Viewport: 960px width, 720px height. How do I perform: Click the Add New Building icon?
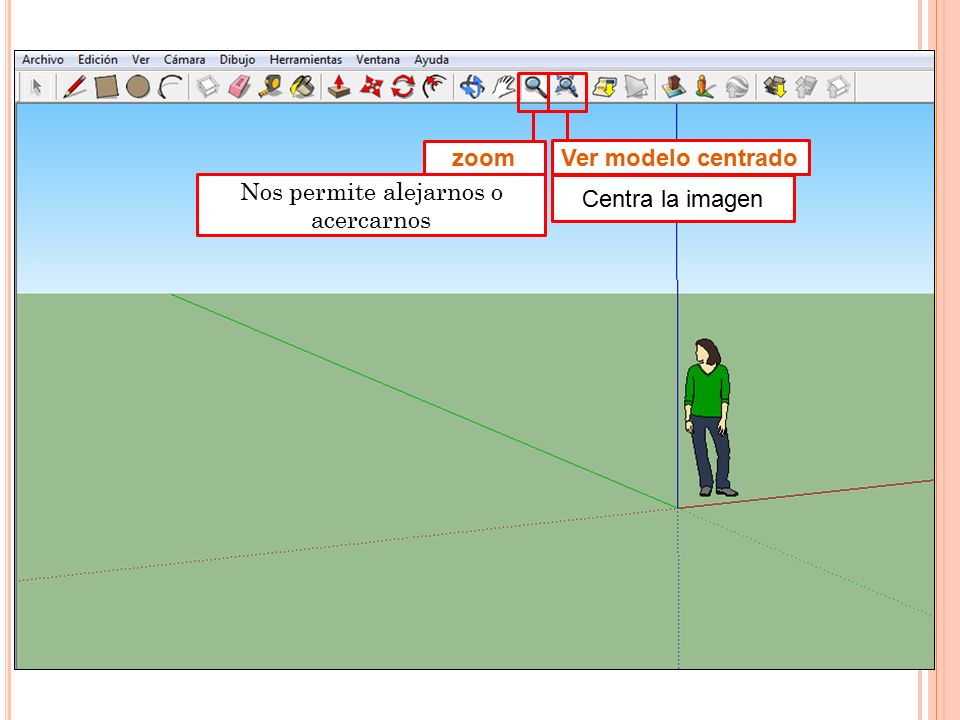point(673,87)
